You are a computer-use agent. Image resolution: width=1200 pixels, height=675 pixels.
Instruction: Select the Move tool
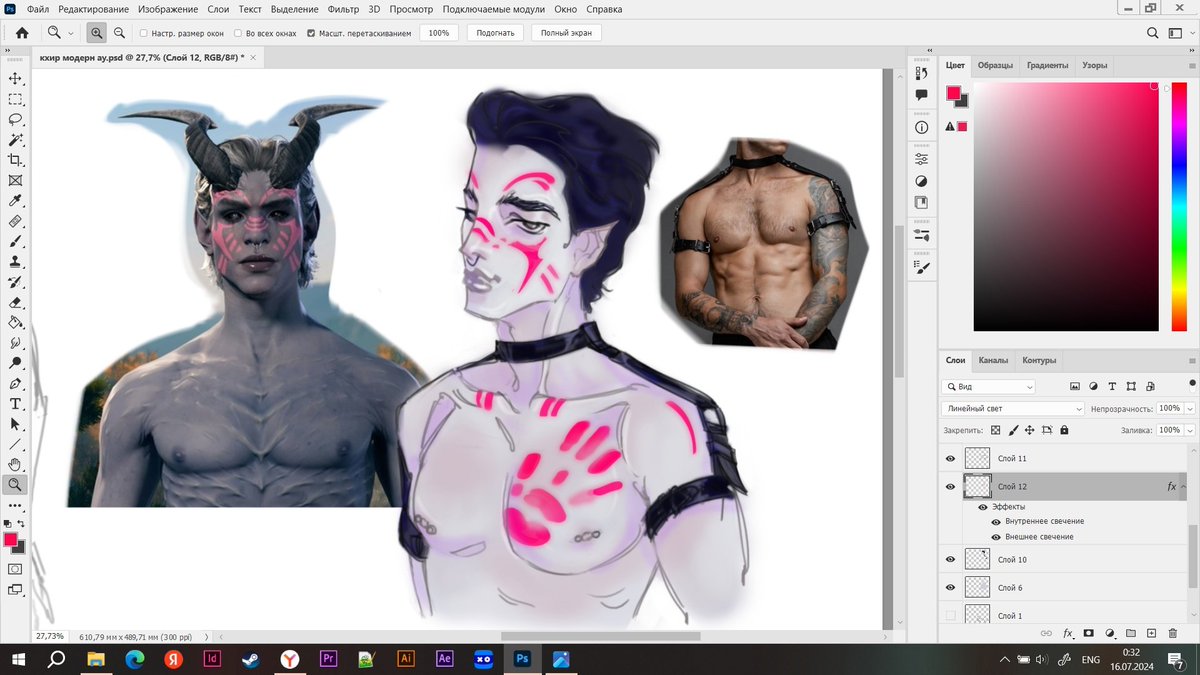15,78
